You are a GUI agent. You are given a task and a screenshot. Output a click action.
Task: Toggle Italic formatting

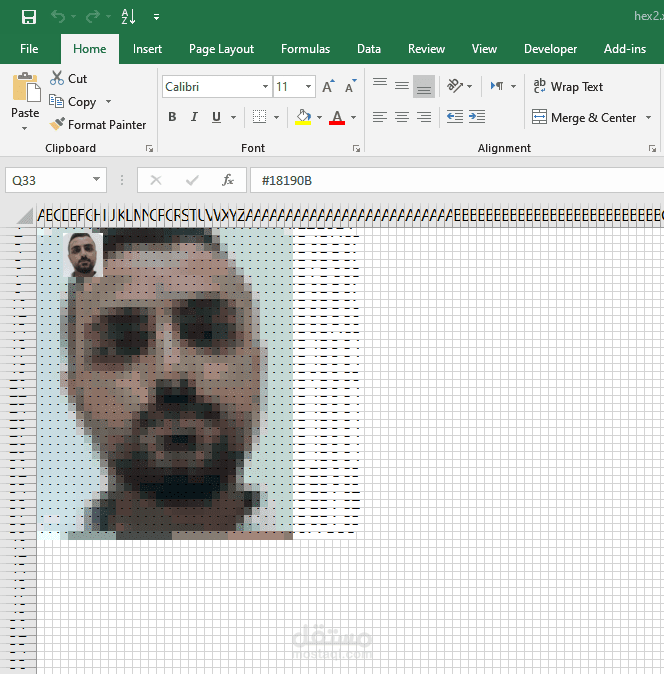(194, 117)
